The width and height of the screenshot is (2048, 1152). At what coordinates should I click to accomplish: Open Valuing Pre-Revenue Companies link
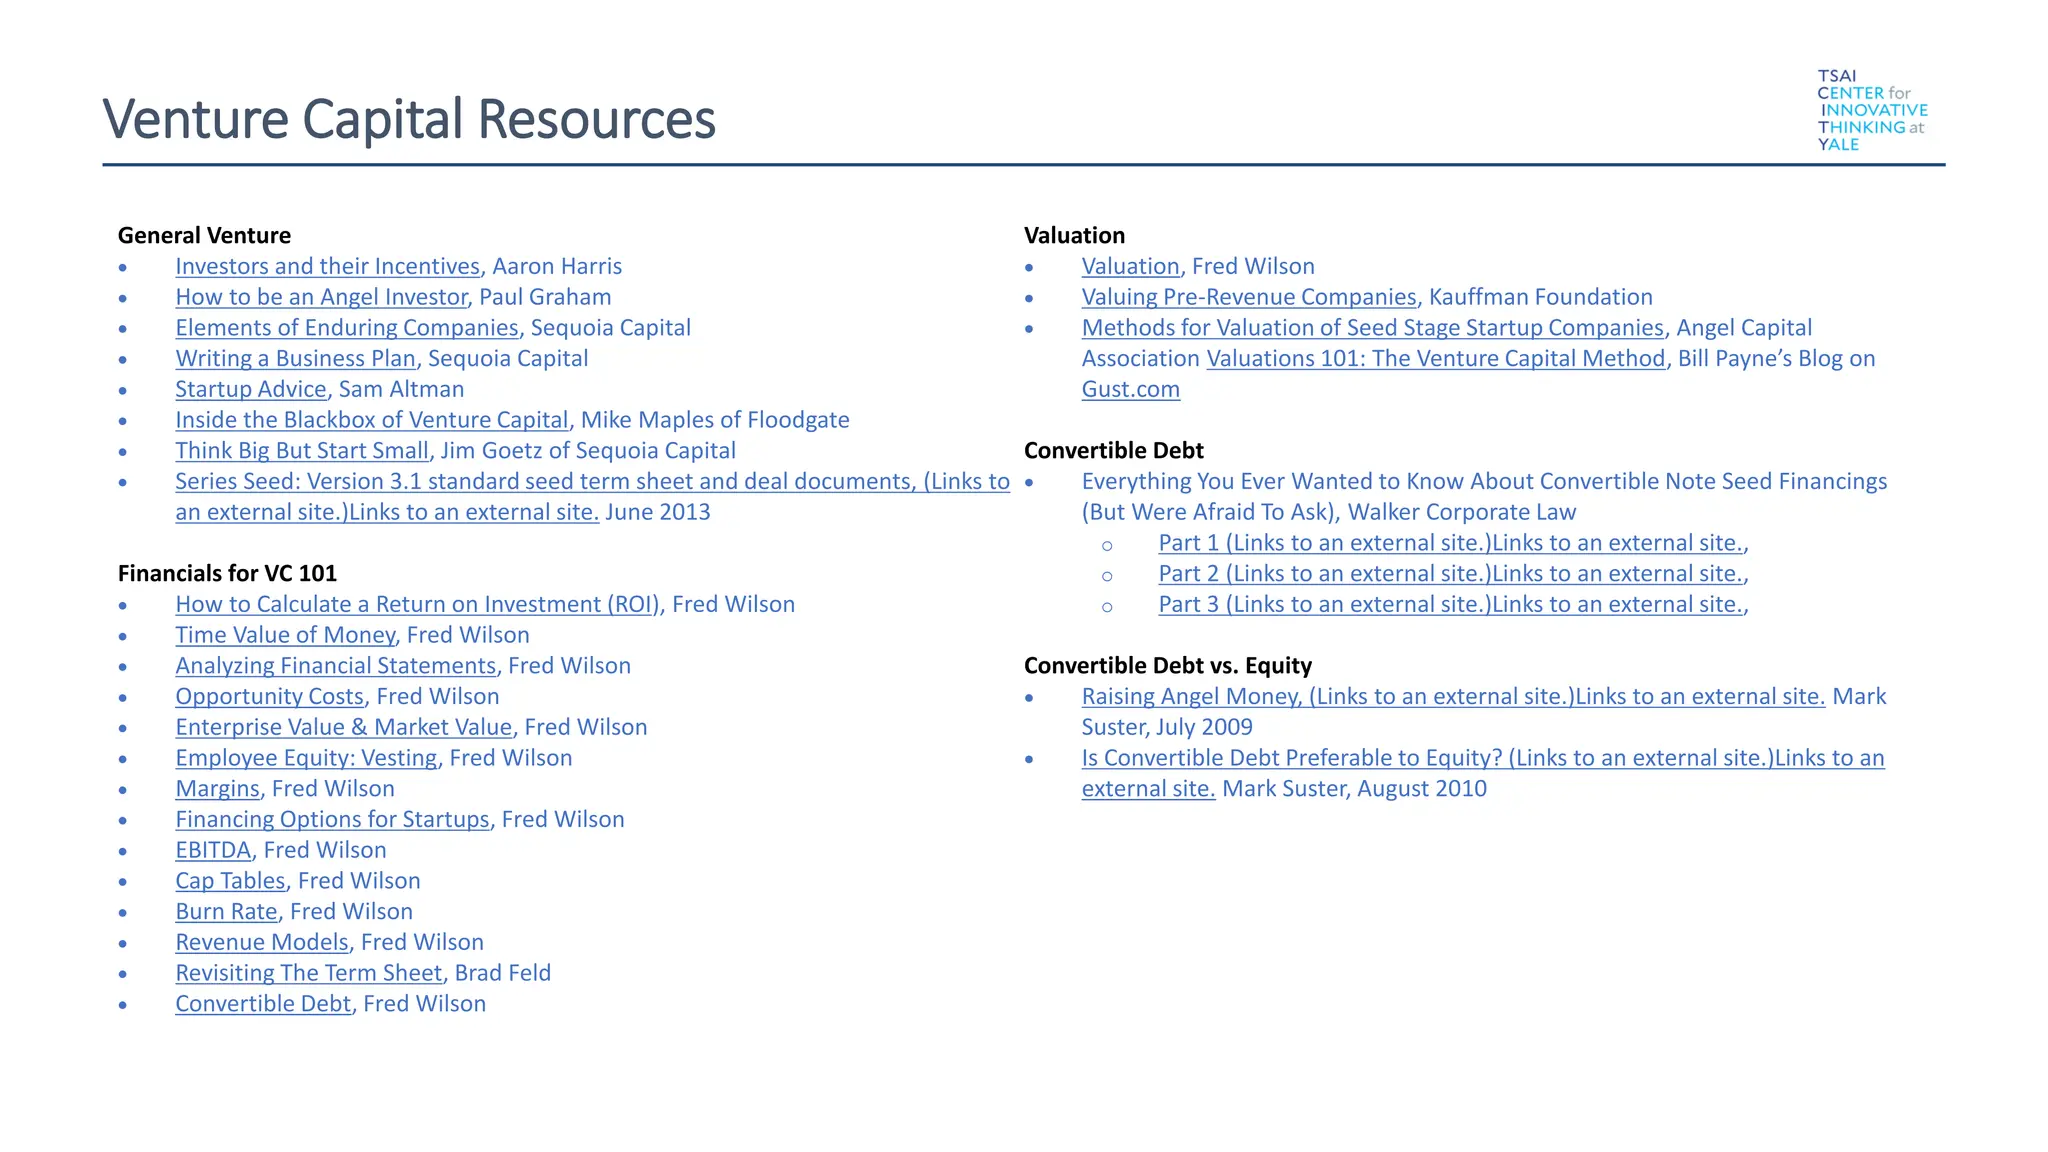tap(1249, 297)
